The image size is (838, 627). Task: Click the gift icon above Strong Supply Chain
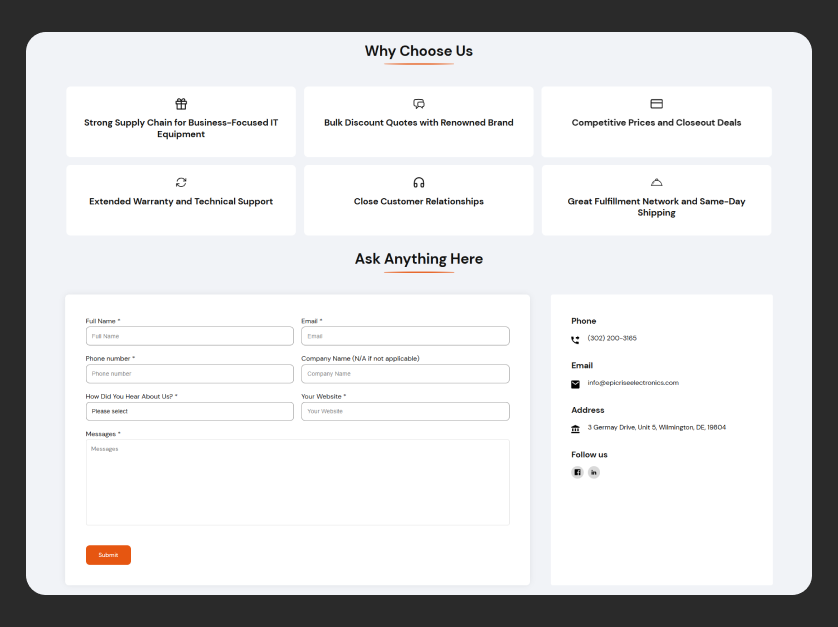click(x=181, y=104)
